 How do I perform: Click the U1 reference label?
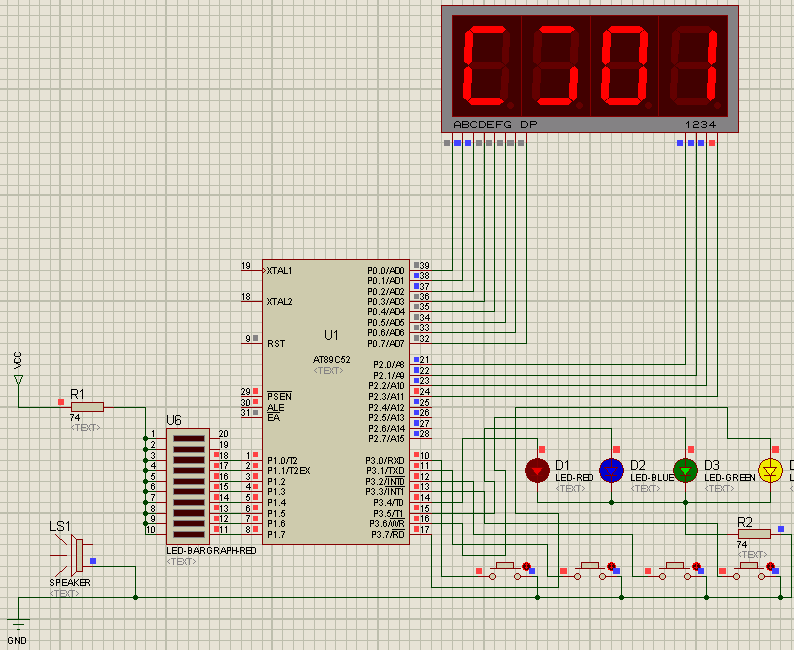(331, 335)
